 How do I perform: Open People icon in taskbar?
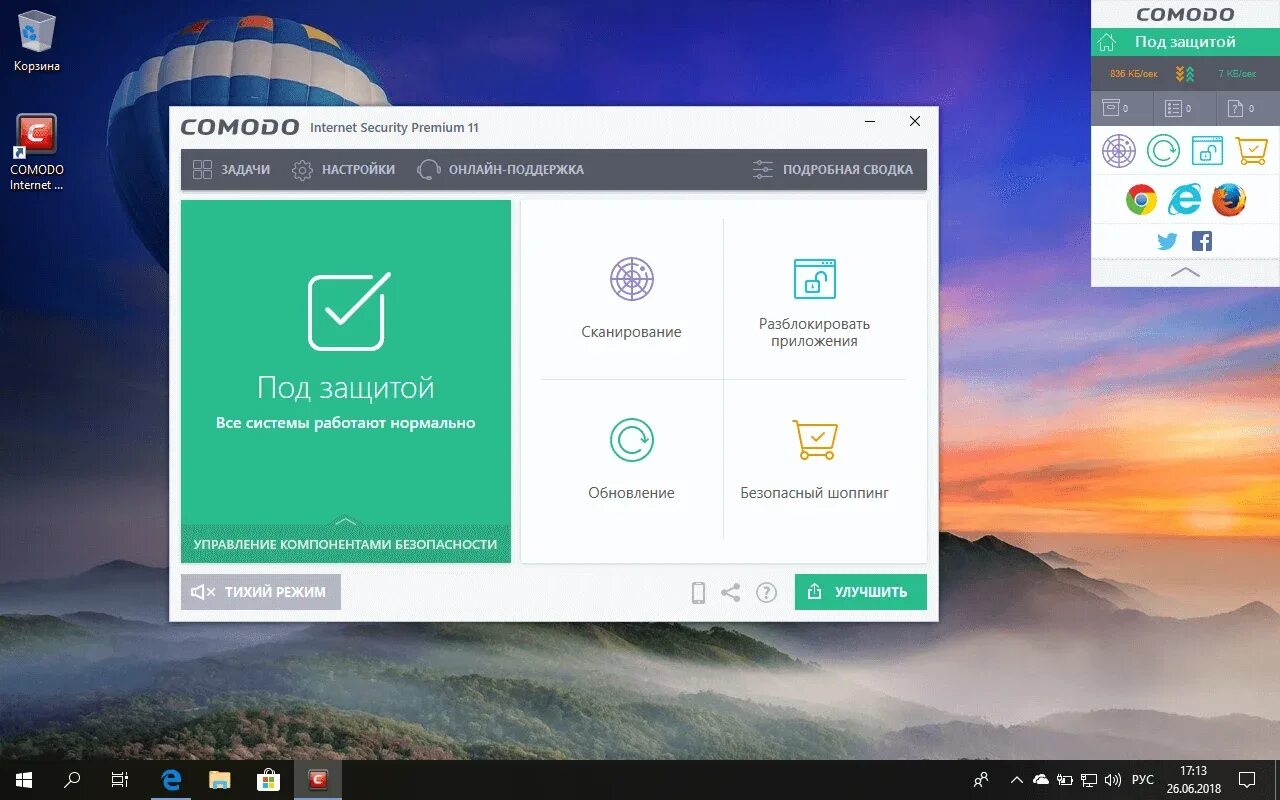pos(981,780)
